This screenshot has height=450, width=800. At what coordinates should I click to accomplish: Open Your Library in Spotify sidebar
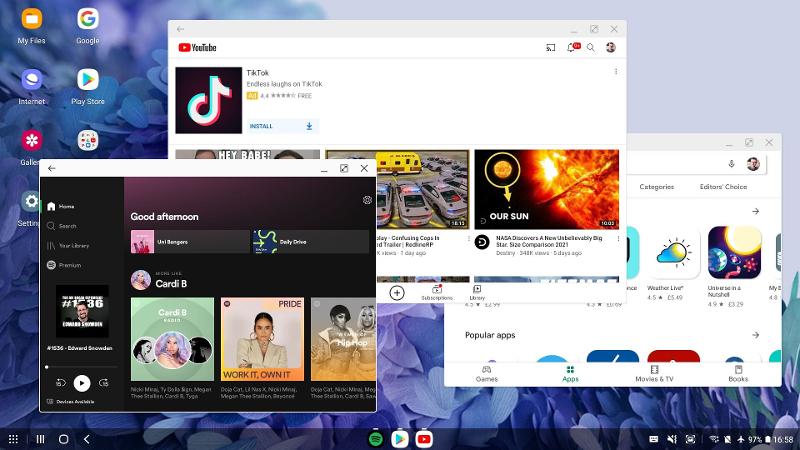[x=68, y=245]
